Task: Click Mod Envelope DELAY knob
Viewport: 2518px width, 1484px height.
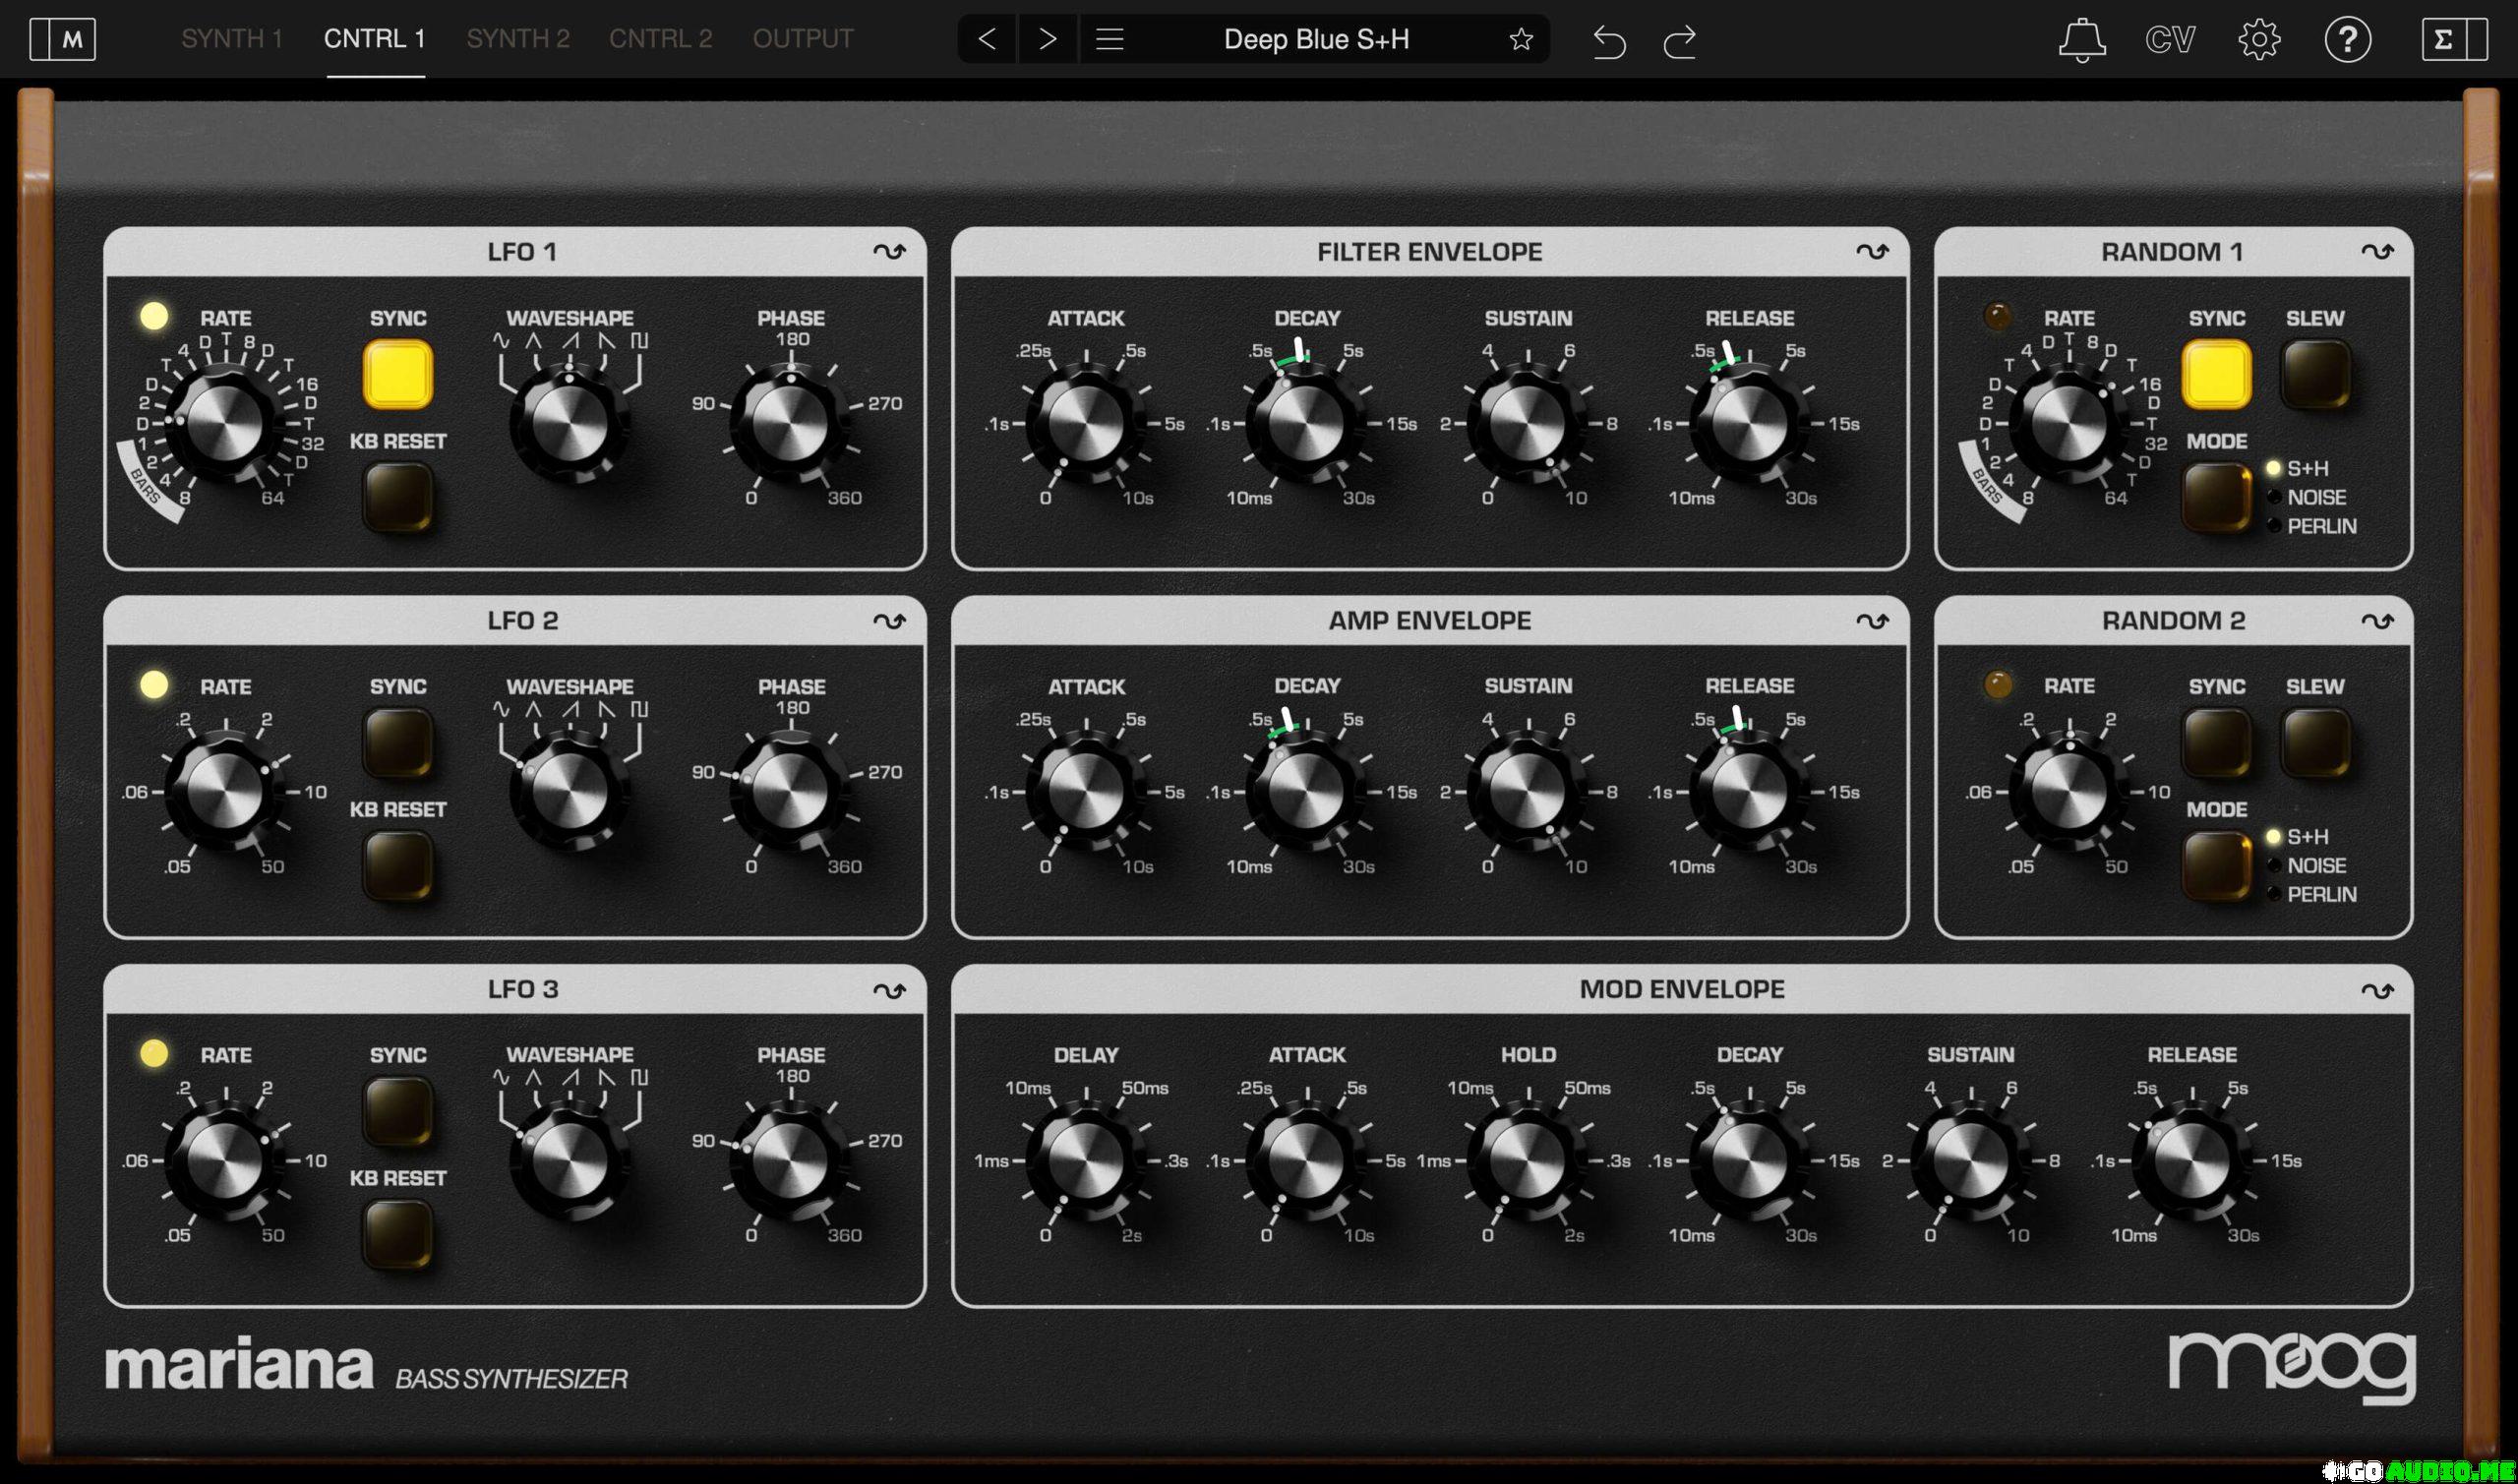Action: tap(1085, 1160)
